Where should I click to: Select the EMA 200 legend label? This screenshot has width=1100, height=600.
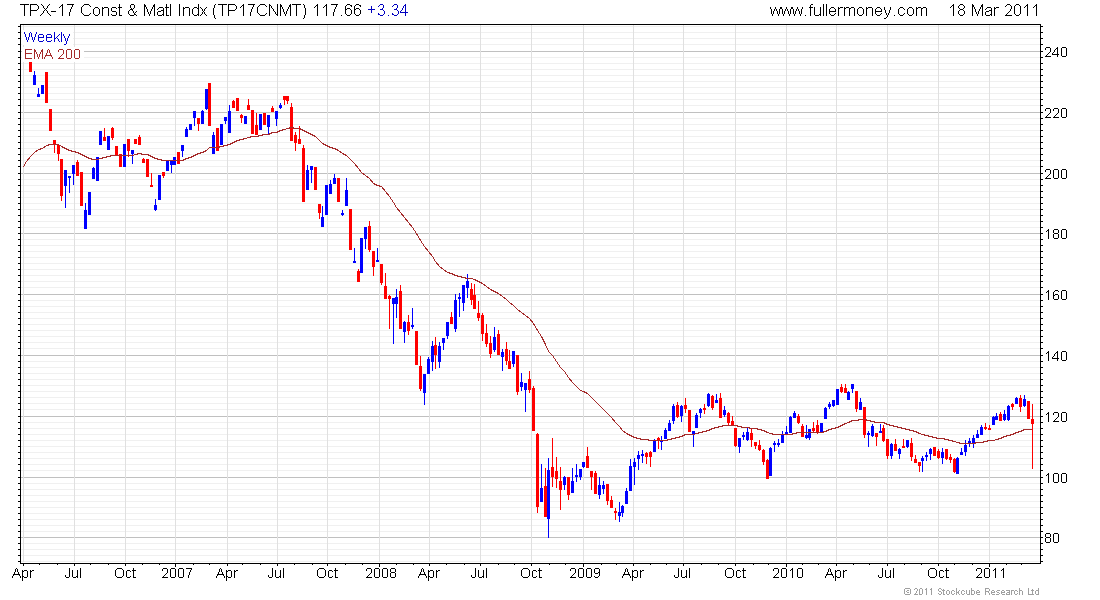coord(52,54)
